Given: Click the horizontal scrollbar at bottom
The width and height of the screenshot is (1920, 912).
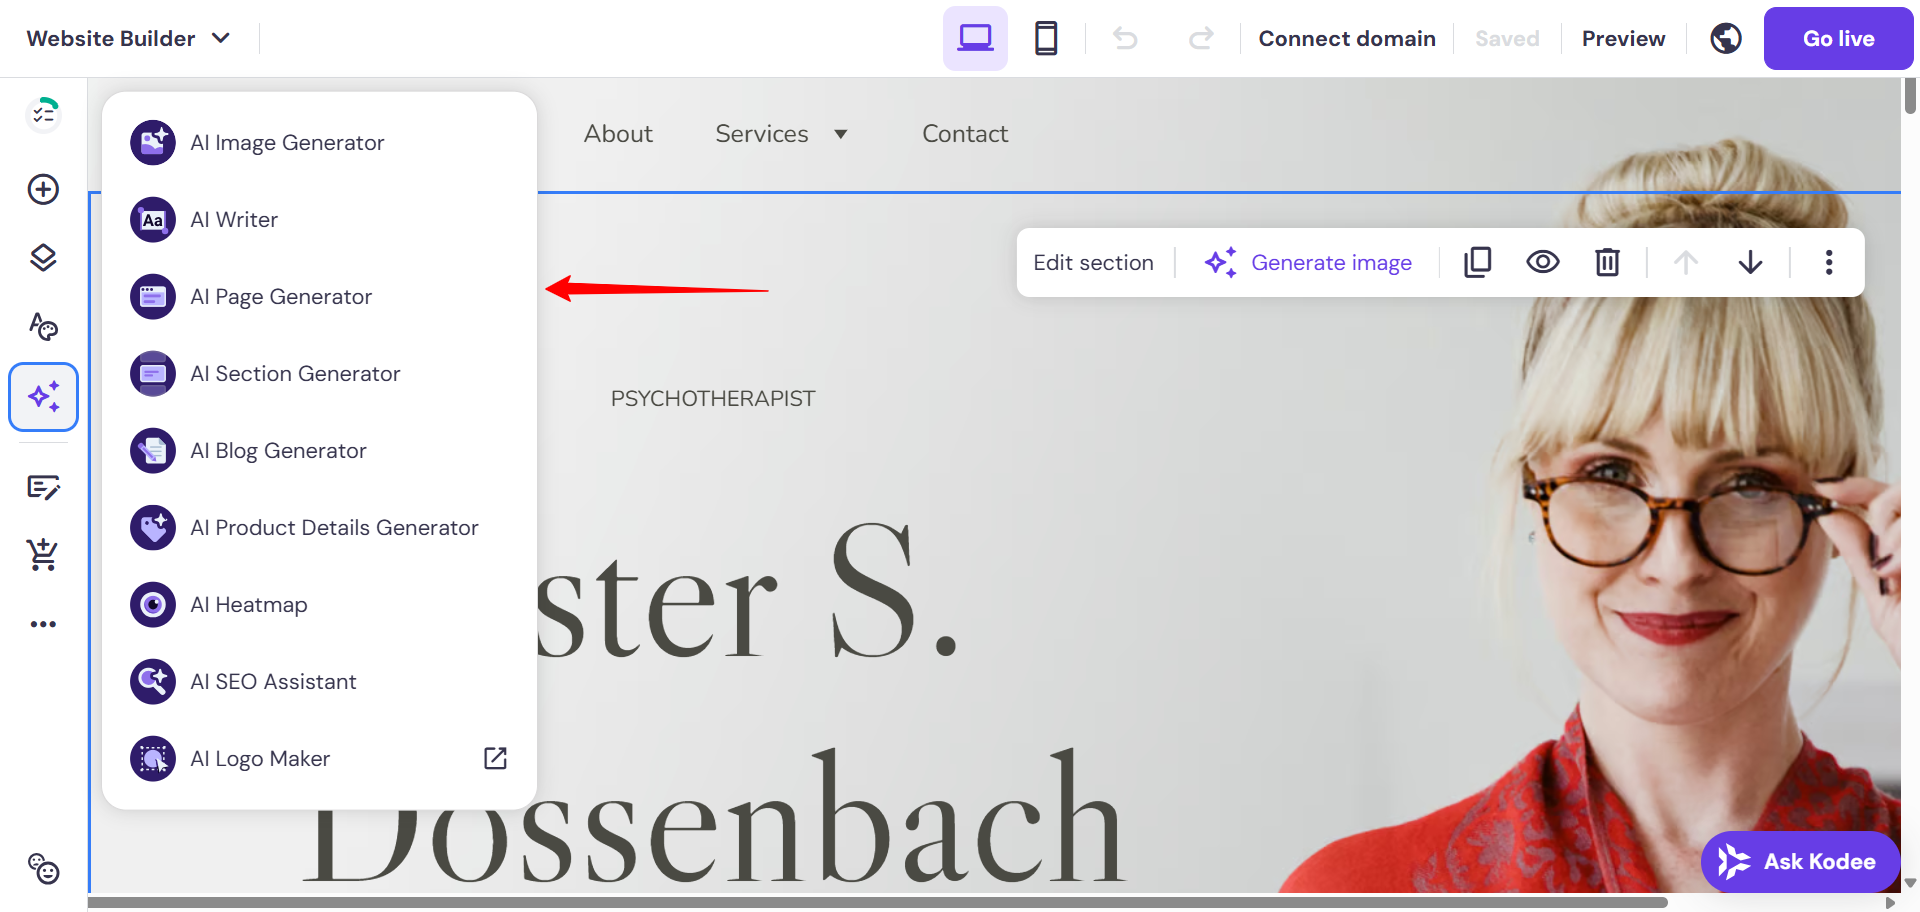Looking at the screenshot, I should click(x=878, y=902).
